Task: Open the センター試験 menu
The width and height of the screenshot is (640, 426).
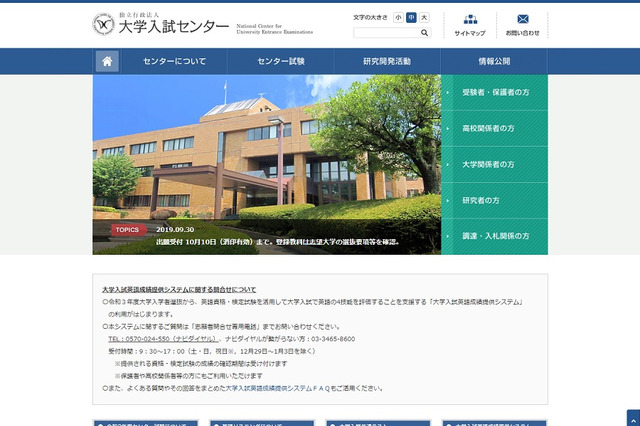Action: [x=281, y=61]
